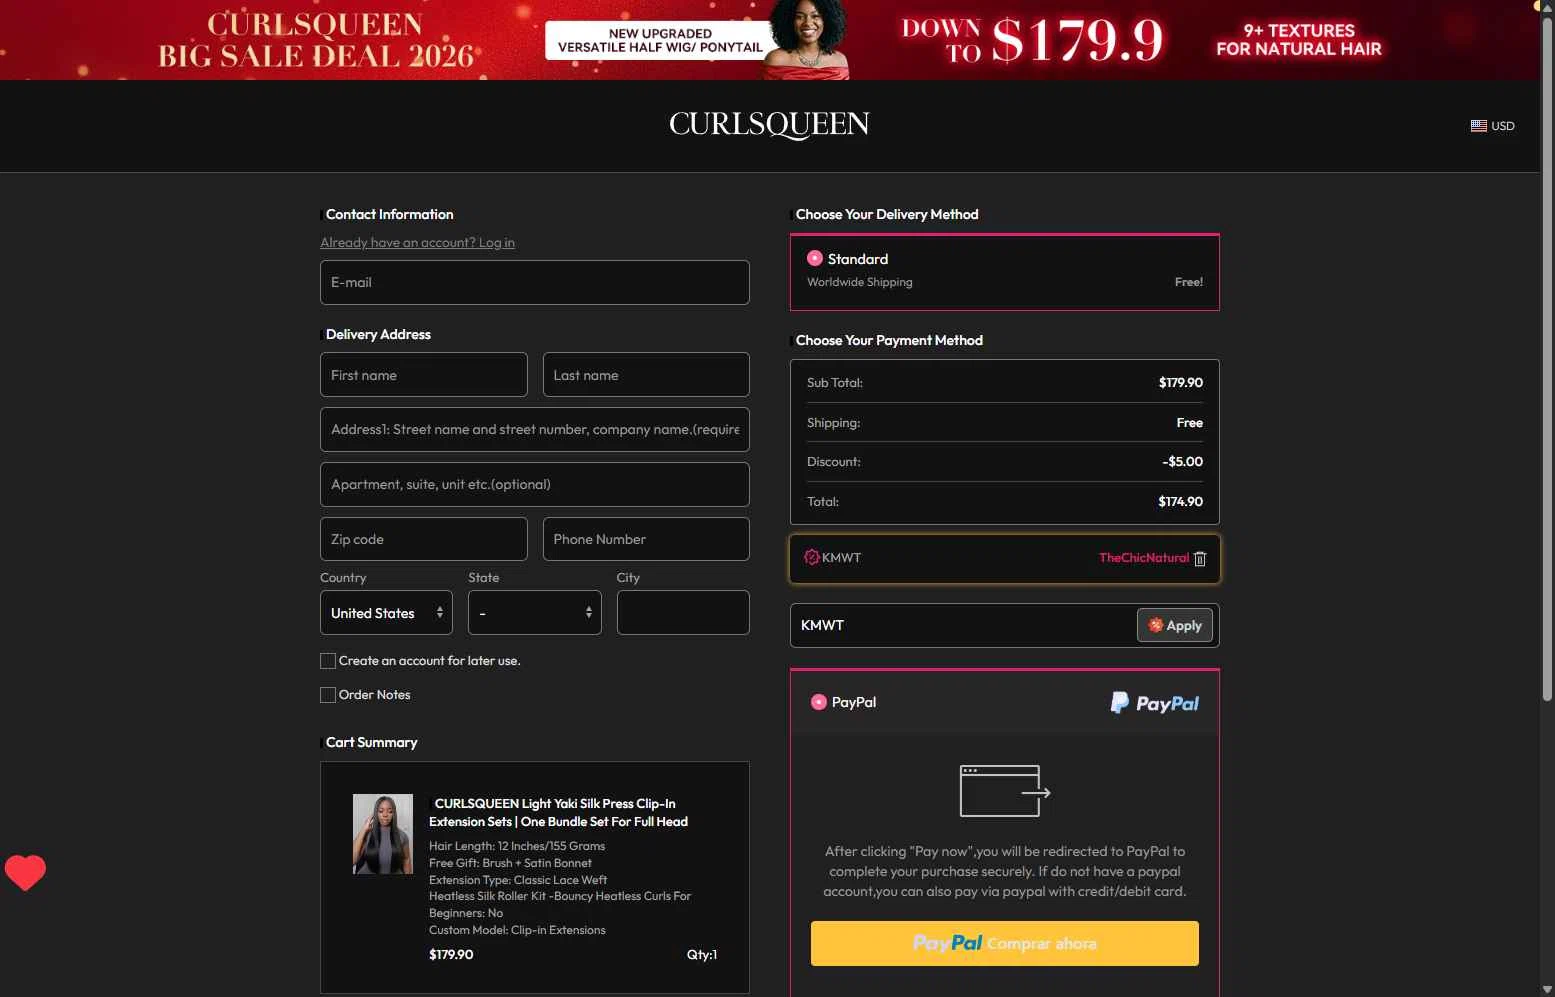
Task: Click the browser redirect illustration icon
Action: tap(1005, 791)
